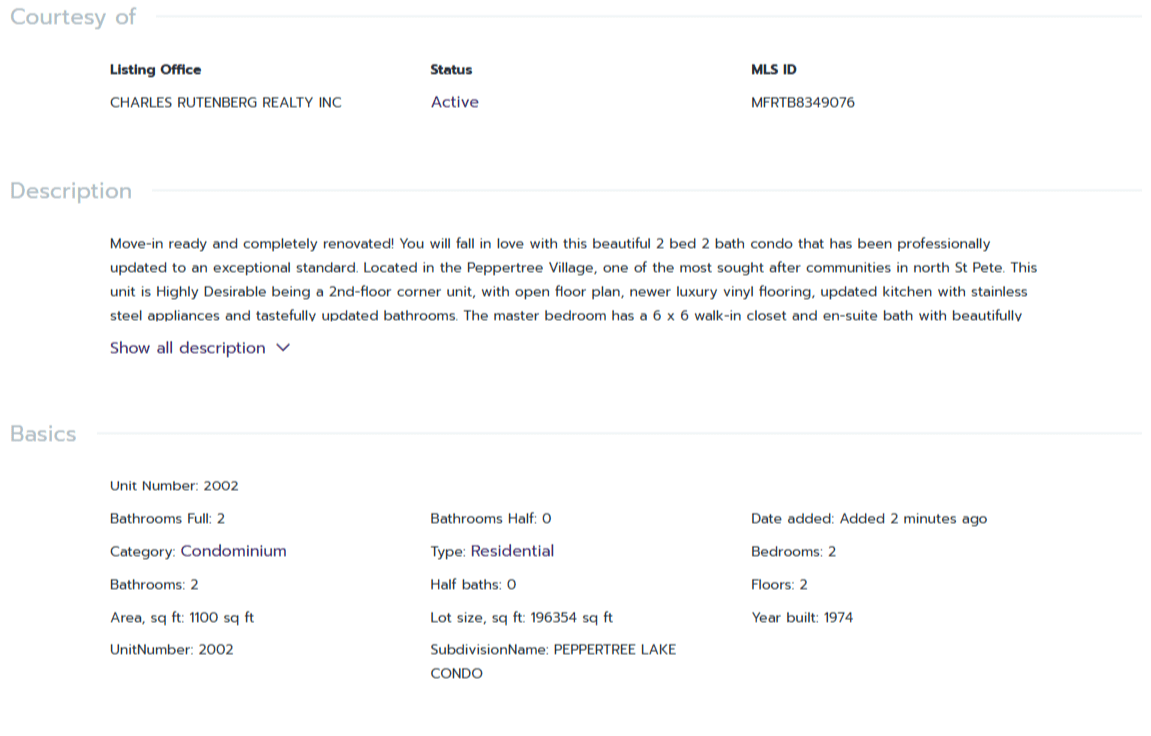Click the Listing Office label
This screenshot has height=736, width=1151.
point(155,70)
